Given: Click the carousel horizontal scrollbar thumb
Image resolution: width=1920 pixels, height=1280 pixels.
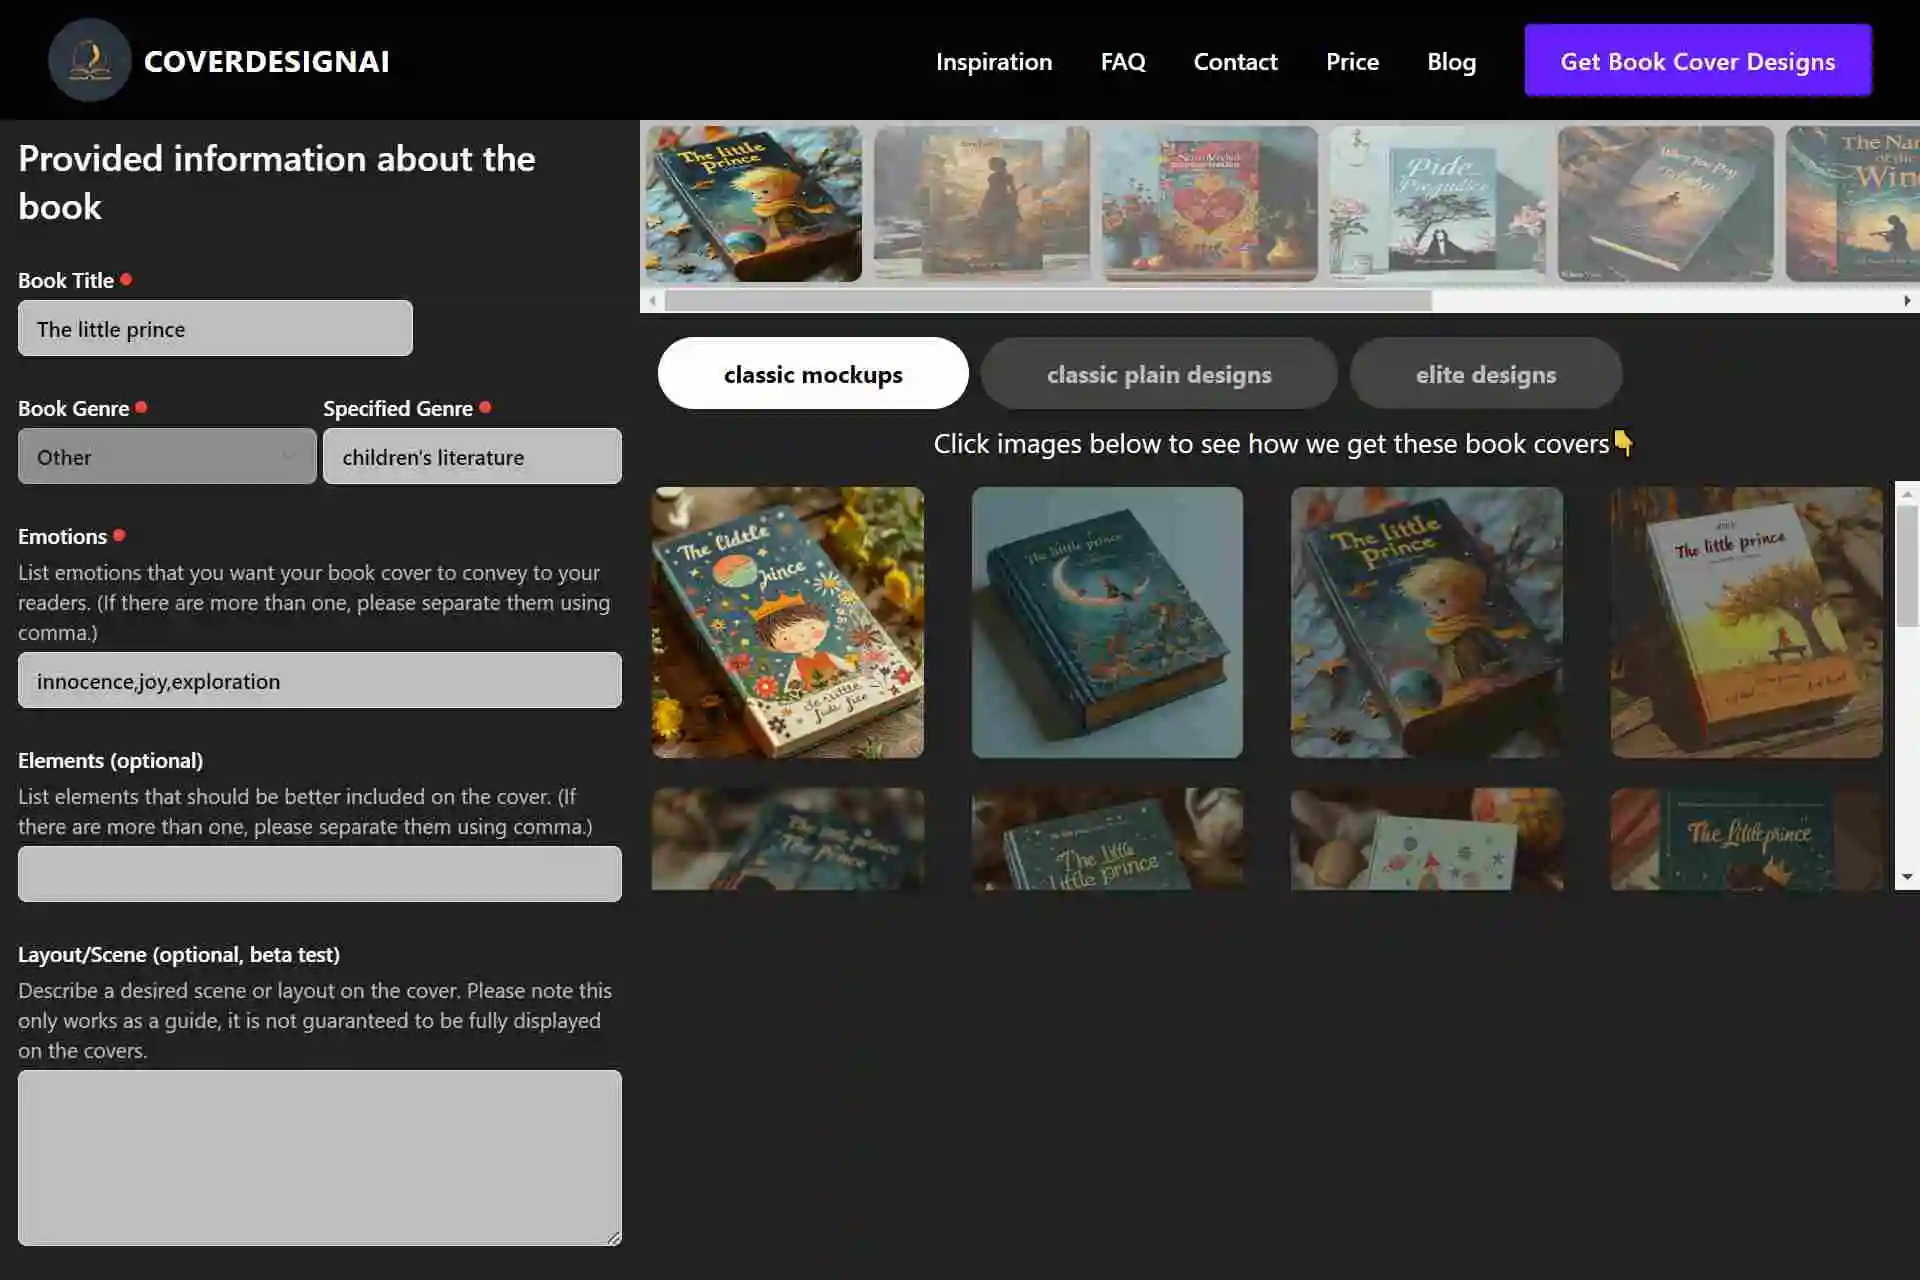Looking at the screenshot, I should (1048, 300).
